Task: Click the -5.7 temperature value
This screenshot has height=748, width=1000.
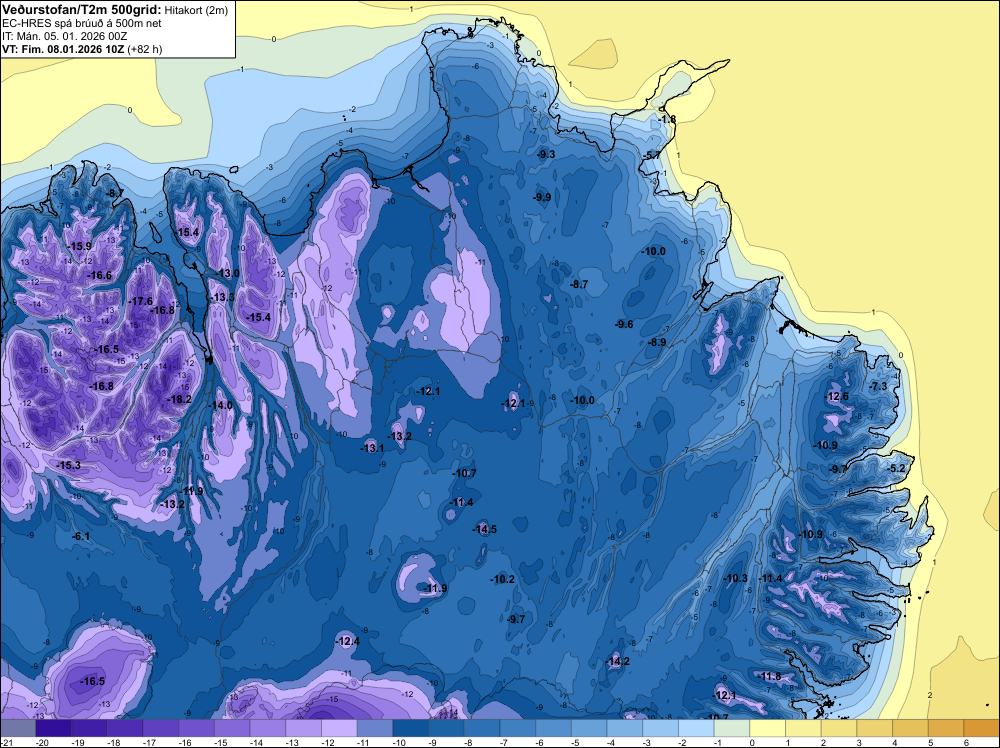Action: [651, 156]
